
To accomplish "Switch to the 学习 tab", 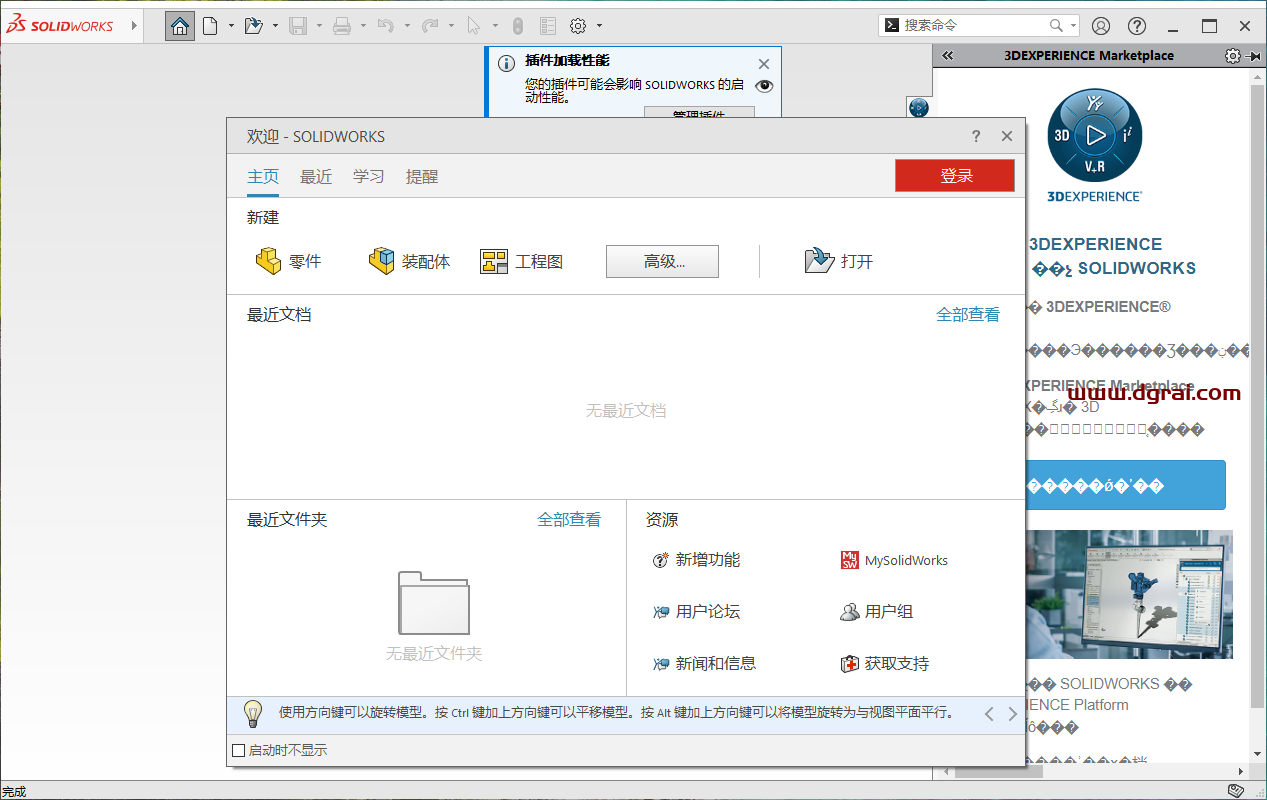I will (369, 176).
